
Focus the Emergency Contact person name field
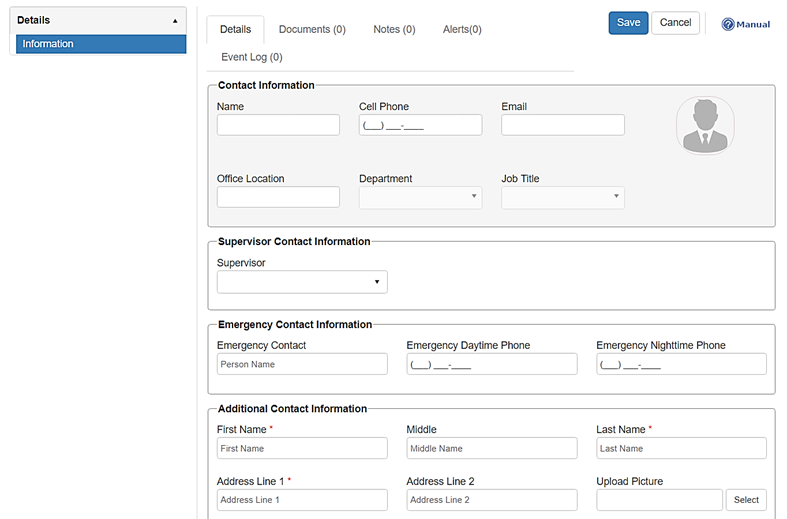[x=302, y=364]
